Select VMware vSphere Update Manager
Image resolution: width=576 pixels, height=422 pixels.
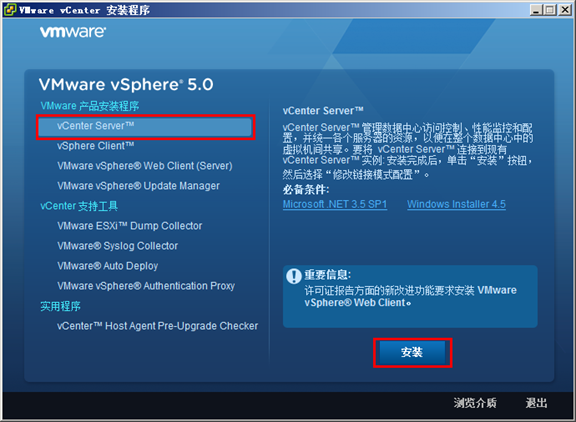click(x=138, y=186)
